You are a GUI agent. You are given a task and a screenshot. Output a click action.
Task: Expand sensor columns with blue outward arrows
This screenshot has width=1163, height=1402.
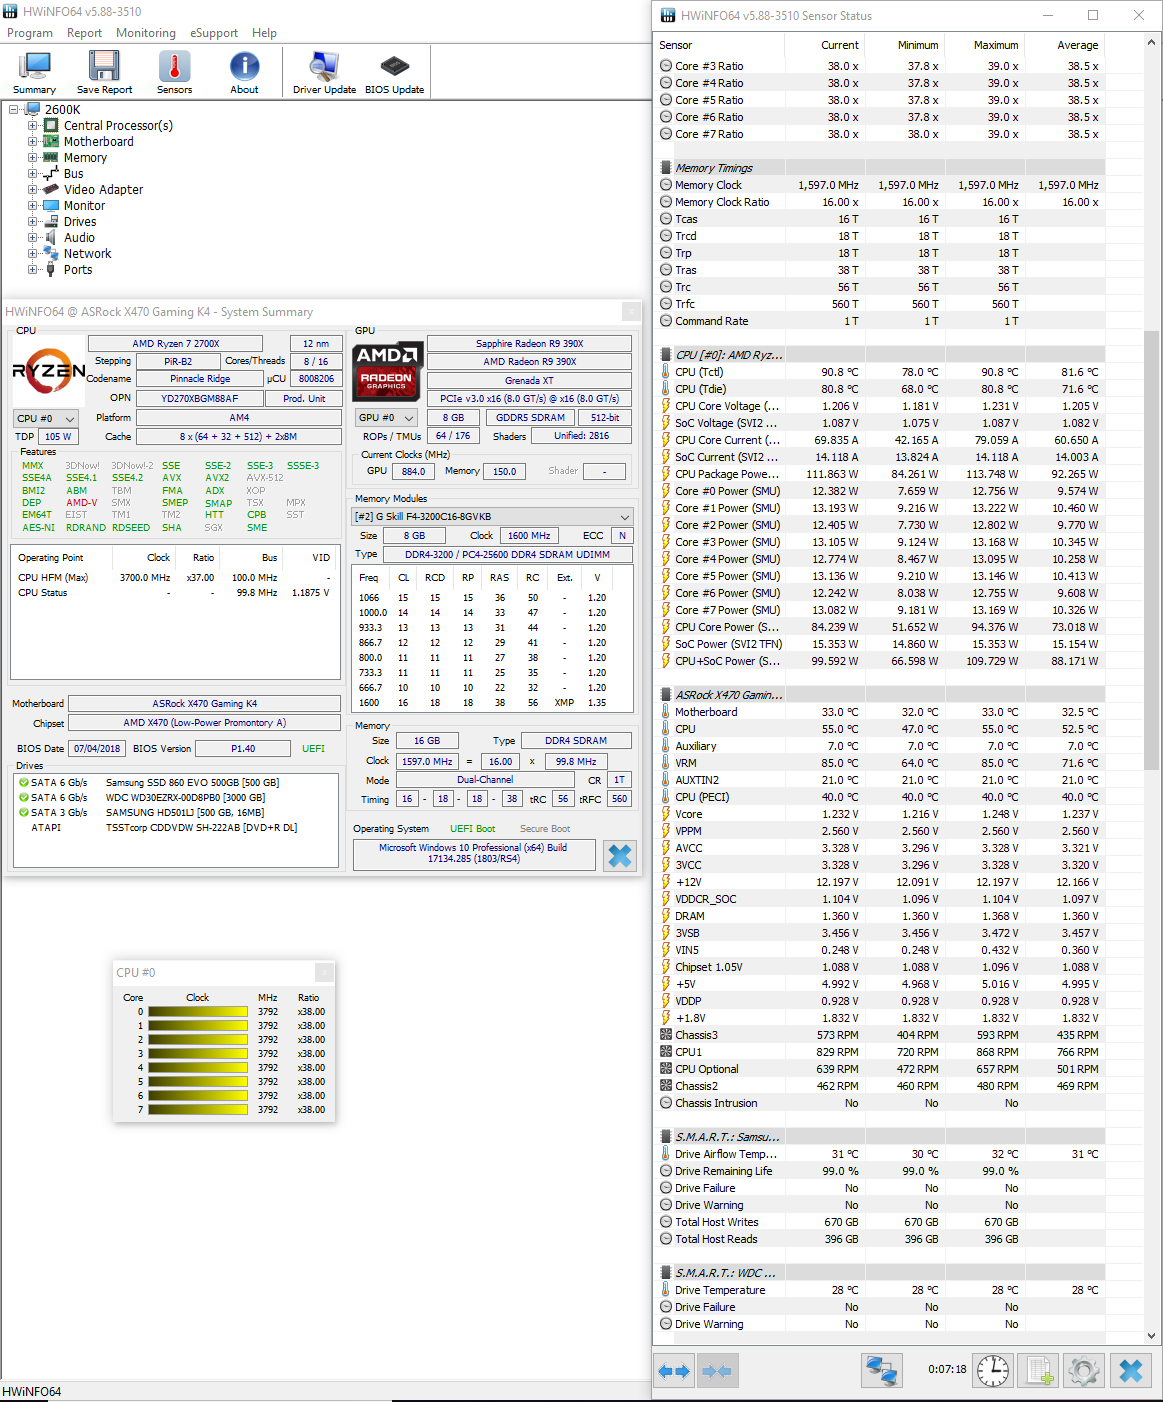[x=675, y=1371]
